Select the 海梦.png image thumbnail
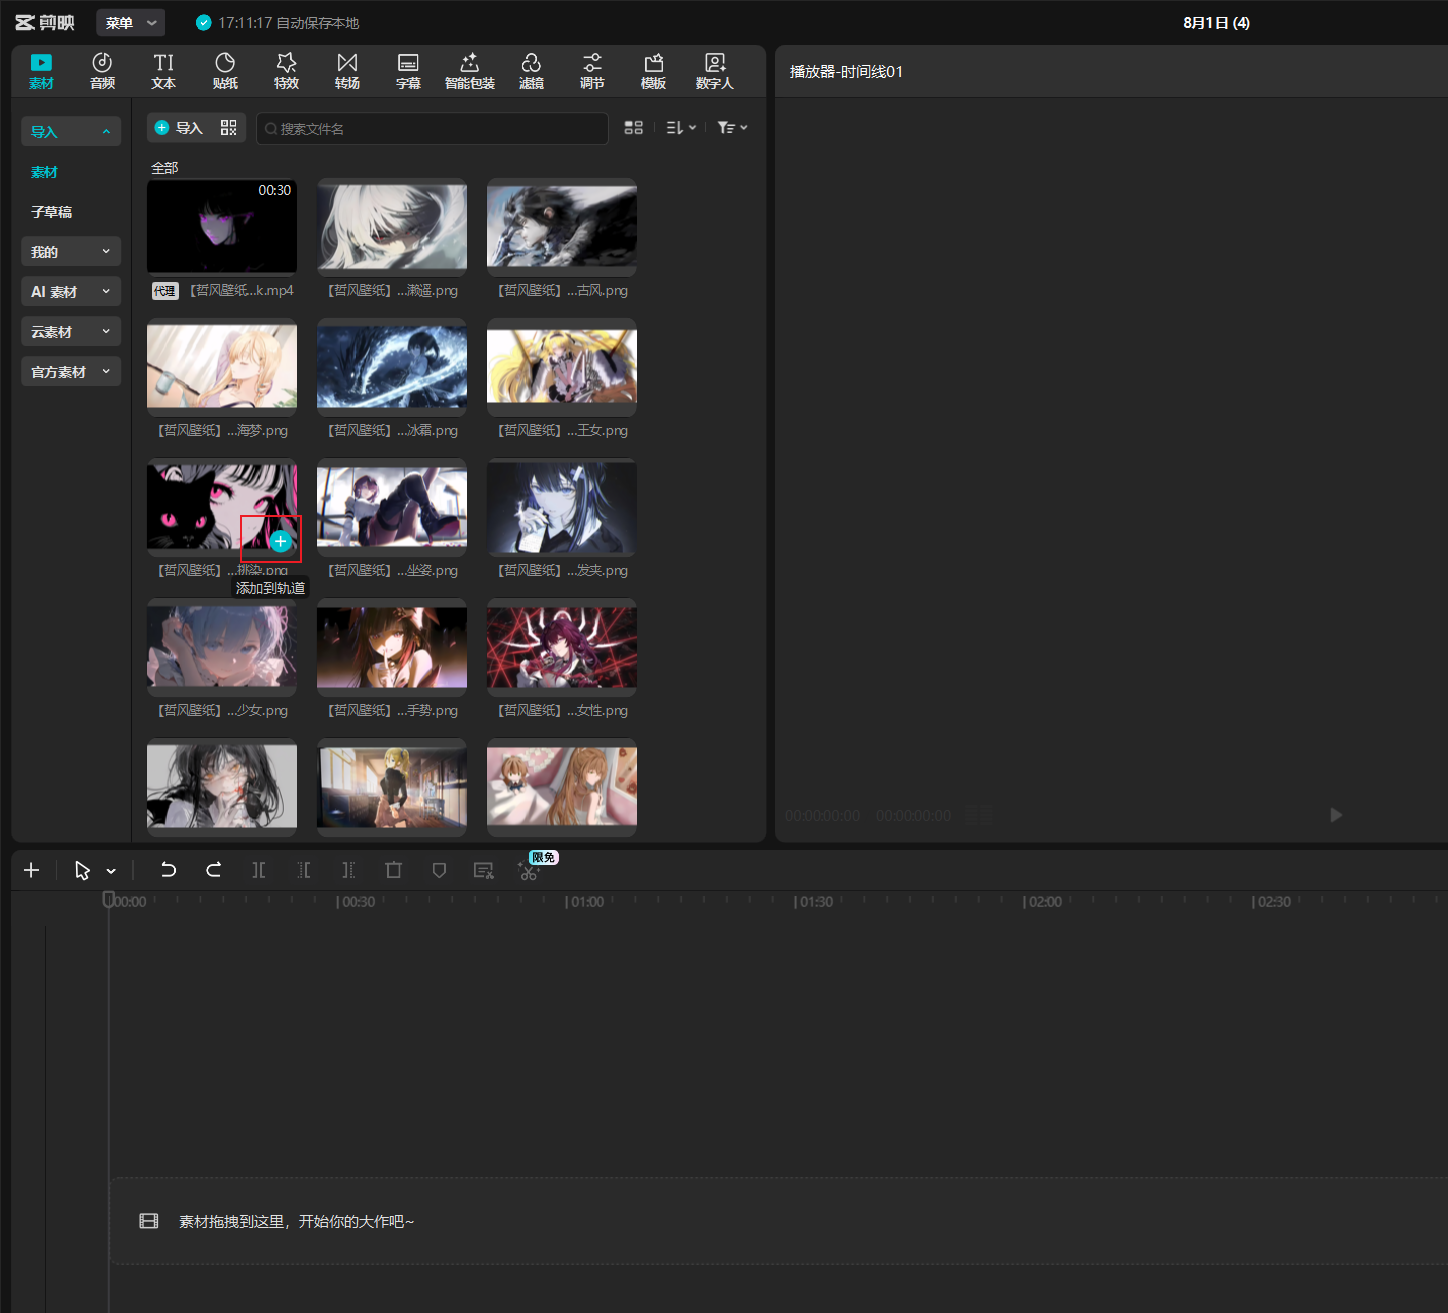The width and height of the screenshot is (1448, 1313). click(x=222, y=366)
